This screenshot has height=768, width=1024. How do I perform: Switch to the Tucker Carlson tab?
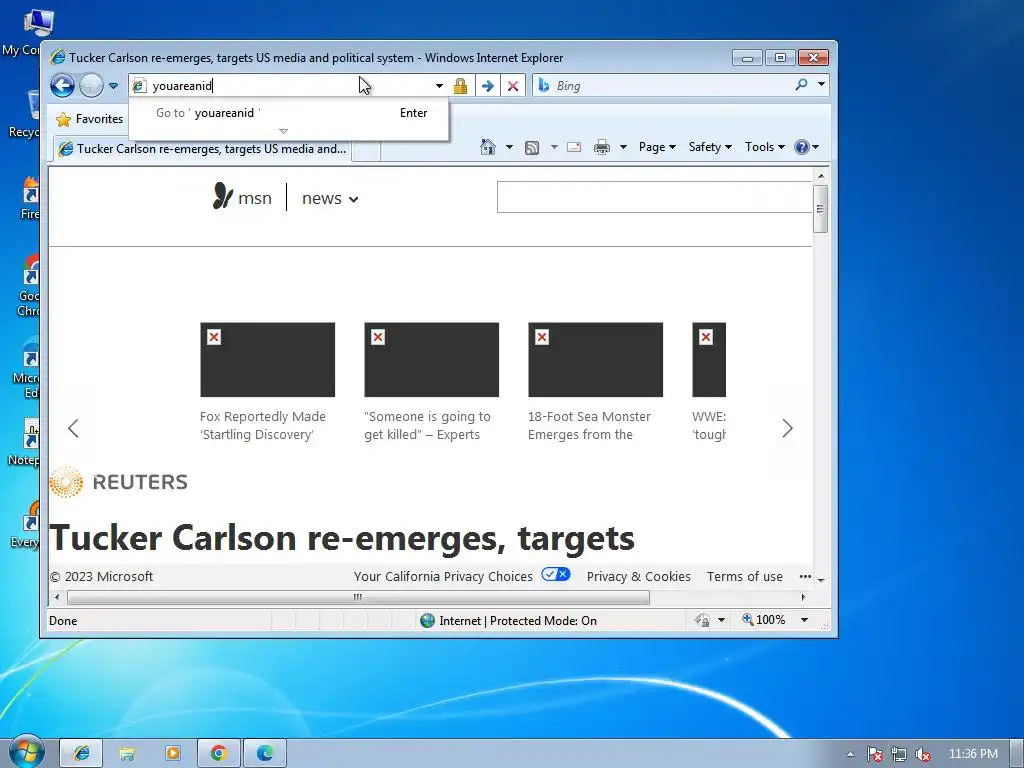[x=202, y=149]
